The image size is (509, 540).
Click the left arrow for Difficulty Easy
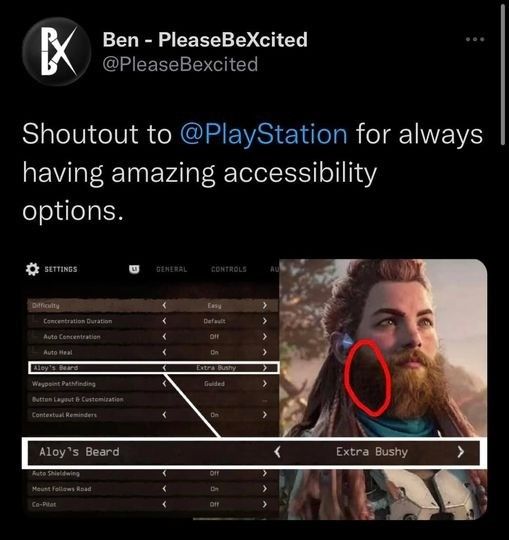tap(164, 305)
